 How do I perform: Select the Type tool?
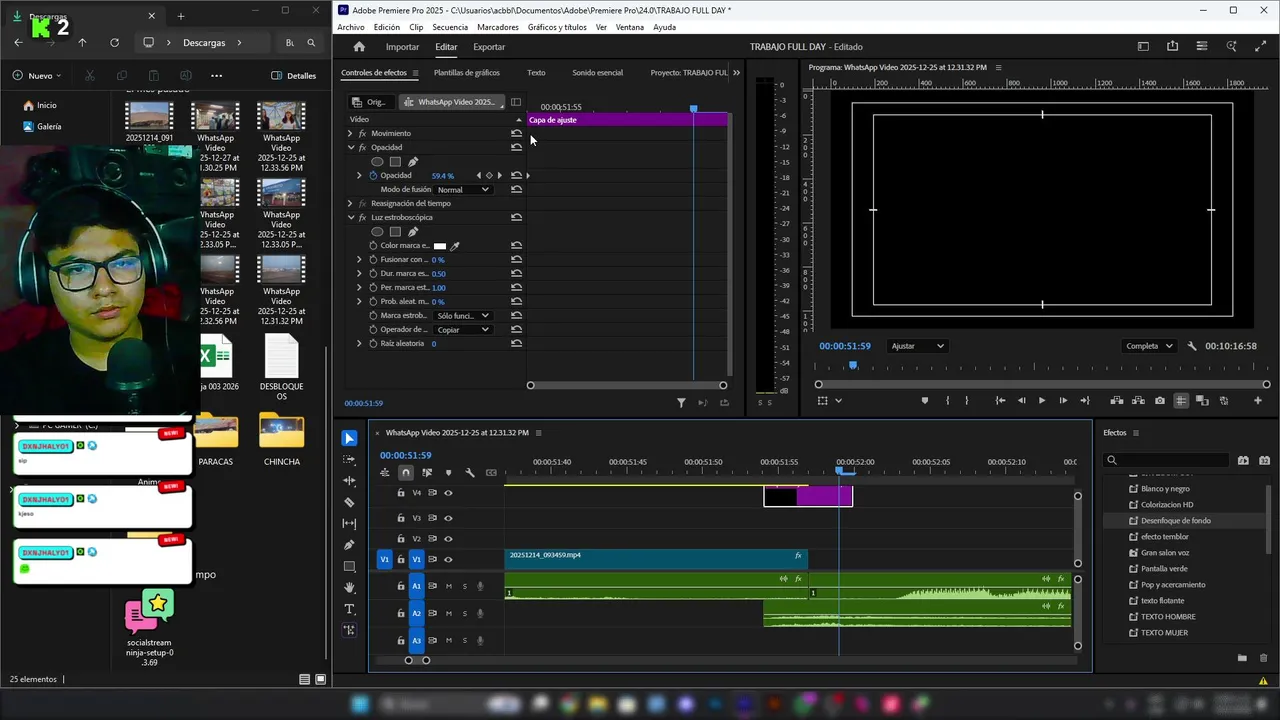click(x=349, y=609)
